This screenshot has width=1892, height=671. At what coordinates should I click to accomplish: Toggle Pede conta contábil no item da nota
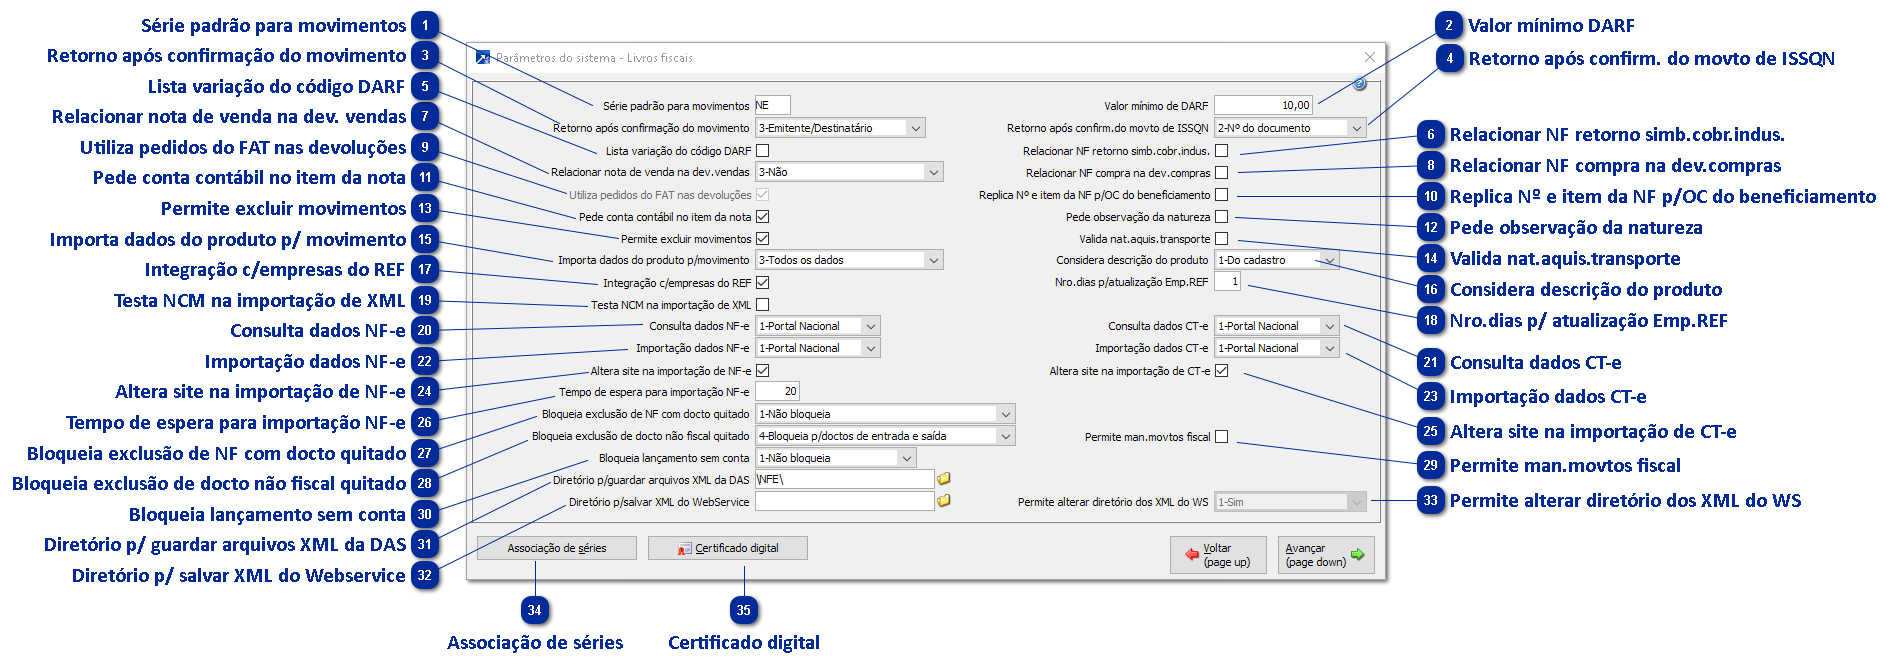[x=763, y=217]
